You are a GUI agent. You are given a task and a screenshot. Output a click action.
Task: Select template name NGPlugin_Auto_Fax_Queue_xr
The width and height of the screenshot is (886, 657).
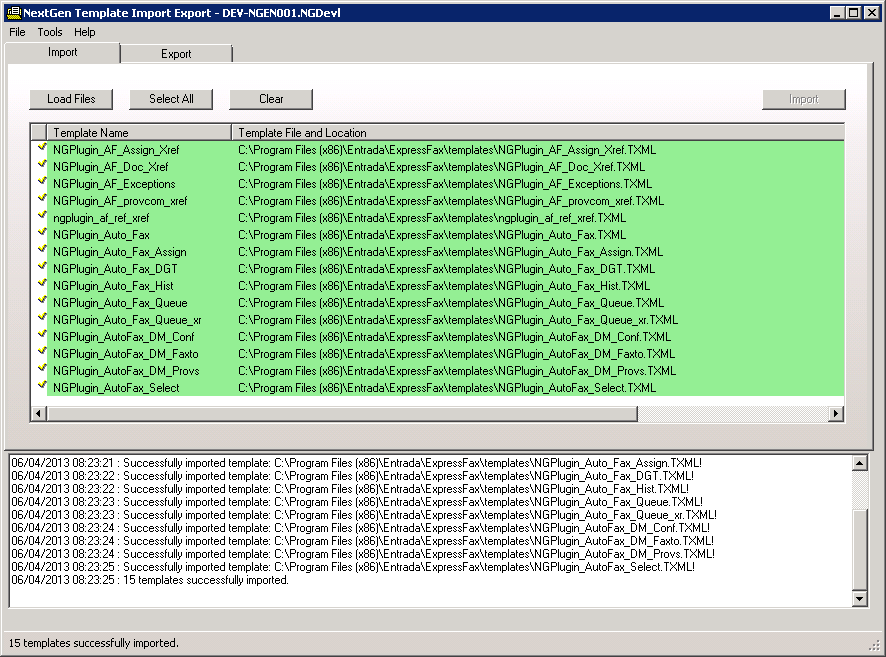coord(127,319)
